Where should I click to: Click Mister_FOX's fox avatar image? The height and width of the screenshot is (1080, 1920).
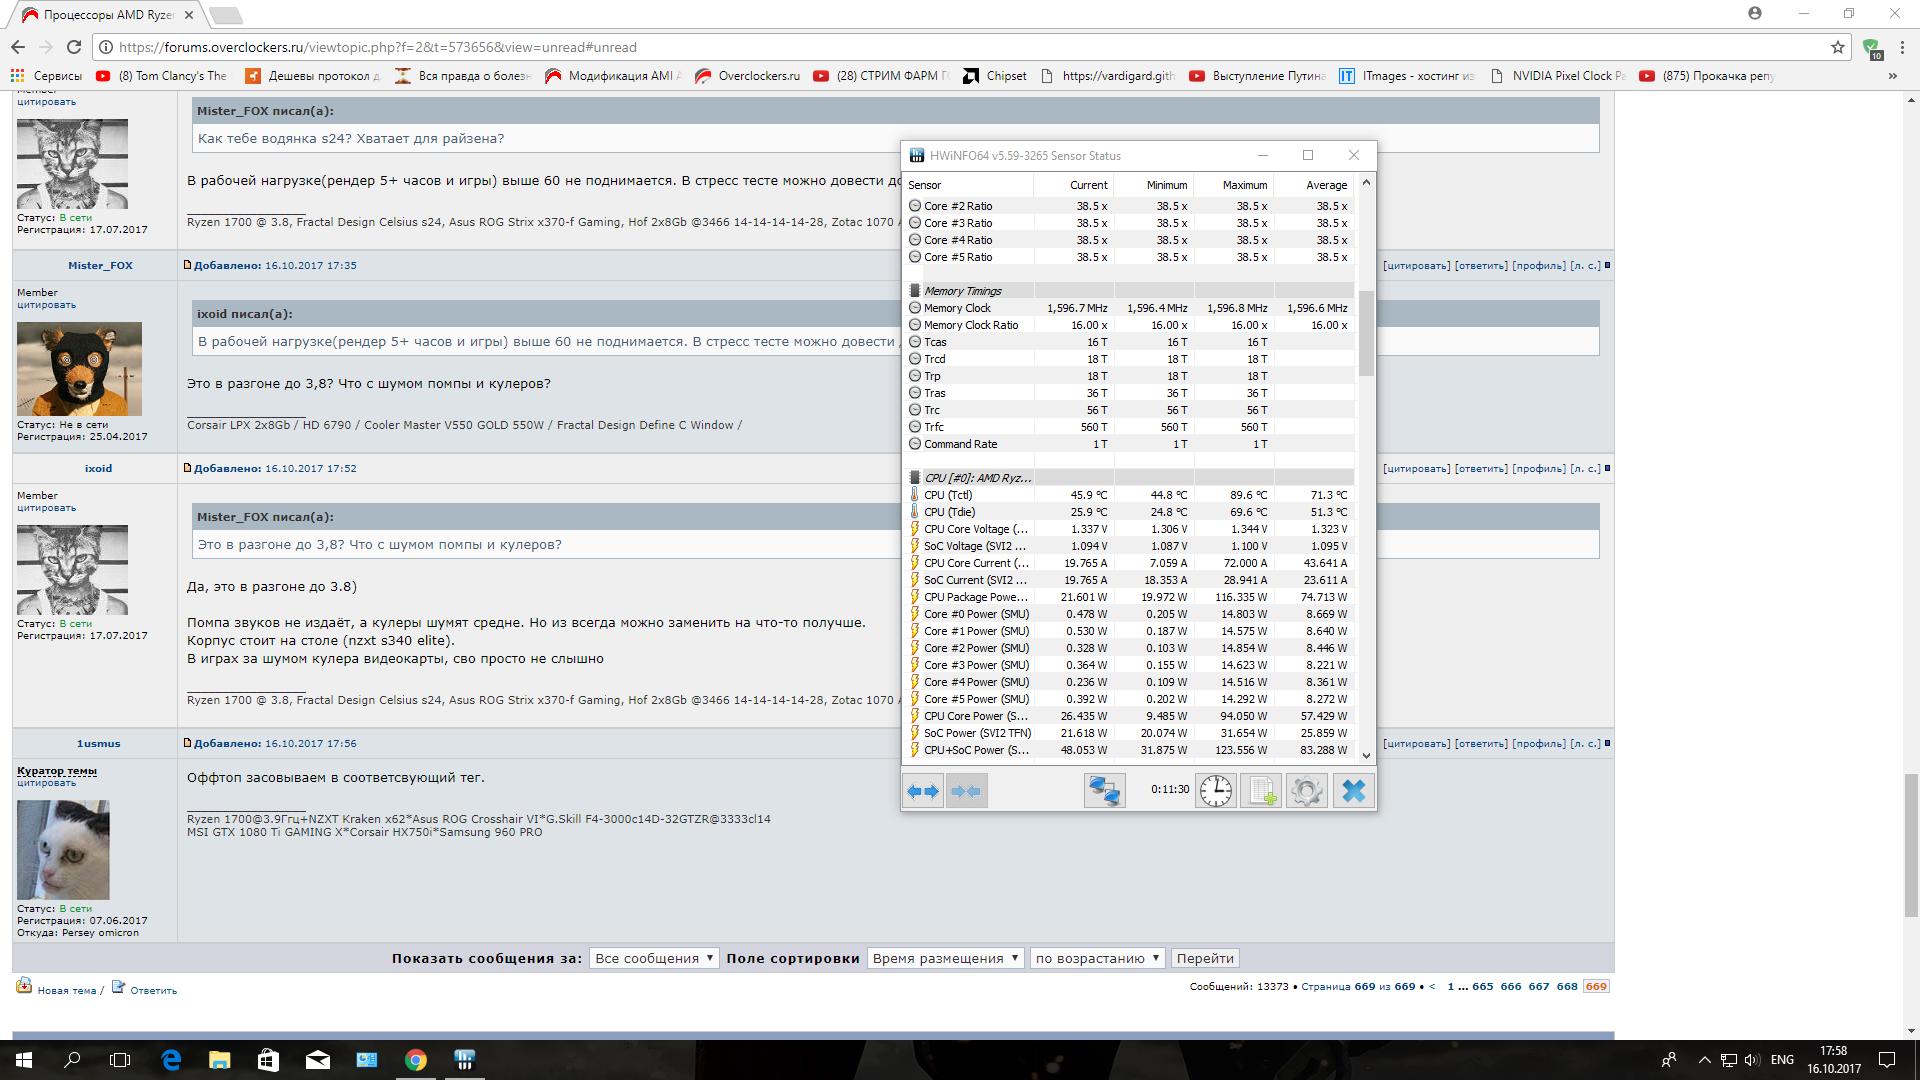click(x=79, y=368)
